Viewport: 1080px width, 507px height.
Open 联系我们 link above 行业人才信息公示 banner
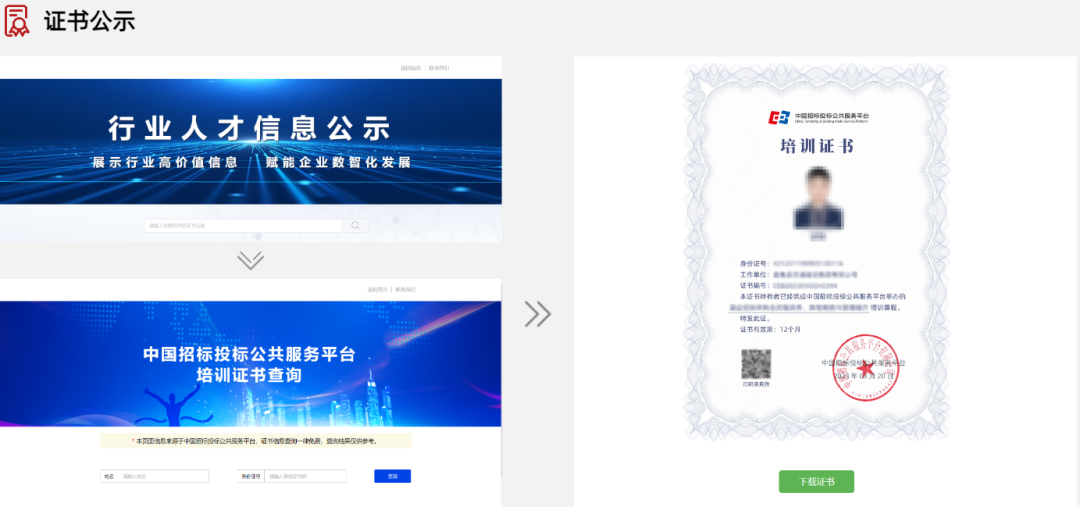click(x=439, y=68)
